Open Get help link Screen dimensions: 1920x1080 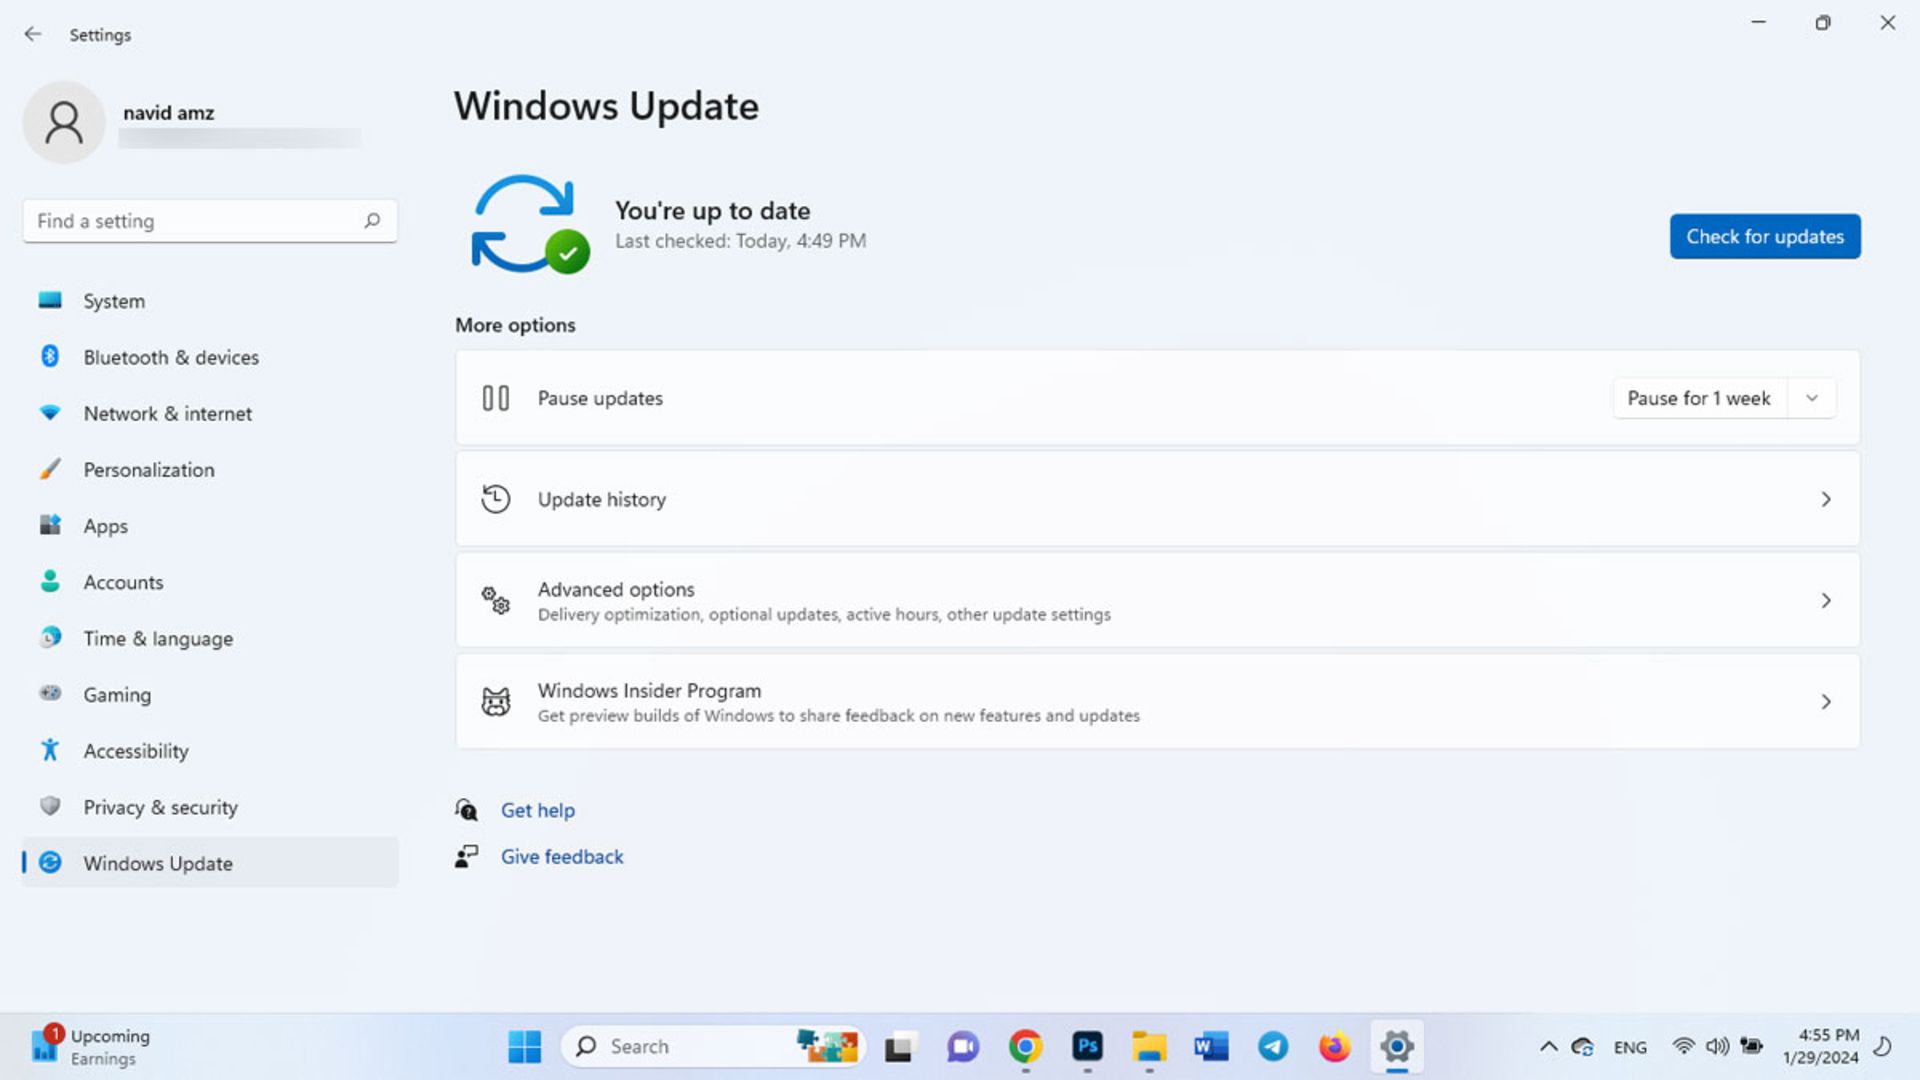538,808
